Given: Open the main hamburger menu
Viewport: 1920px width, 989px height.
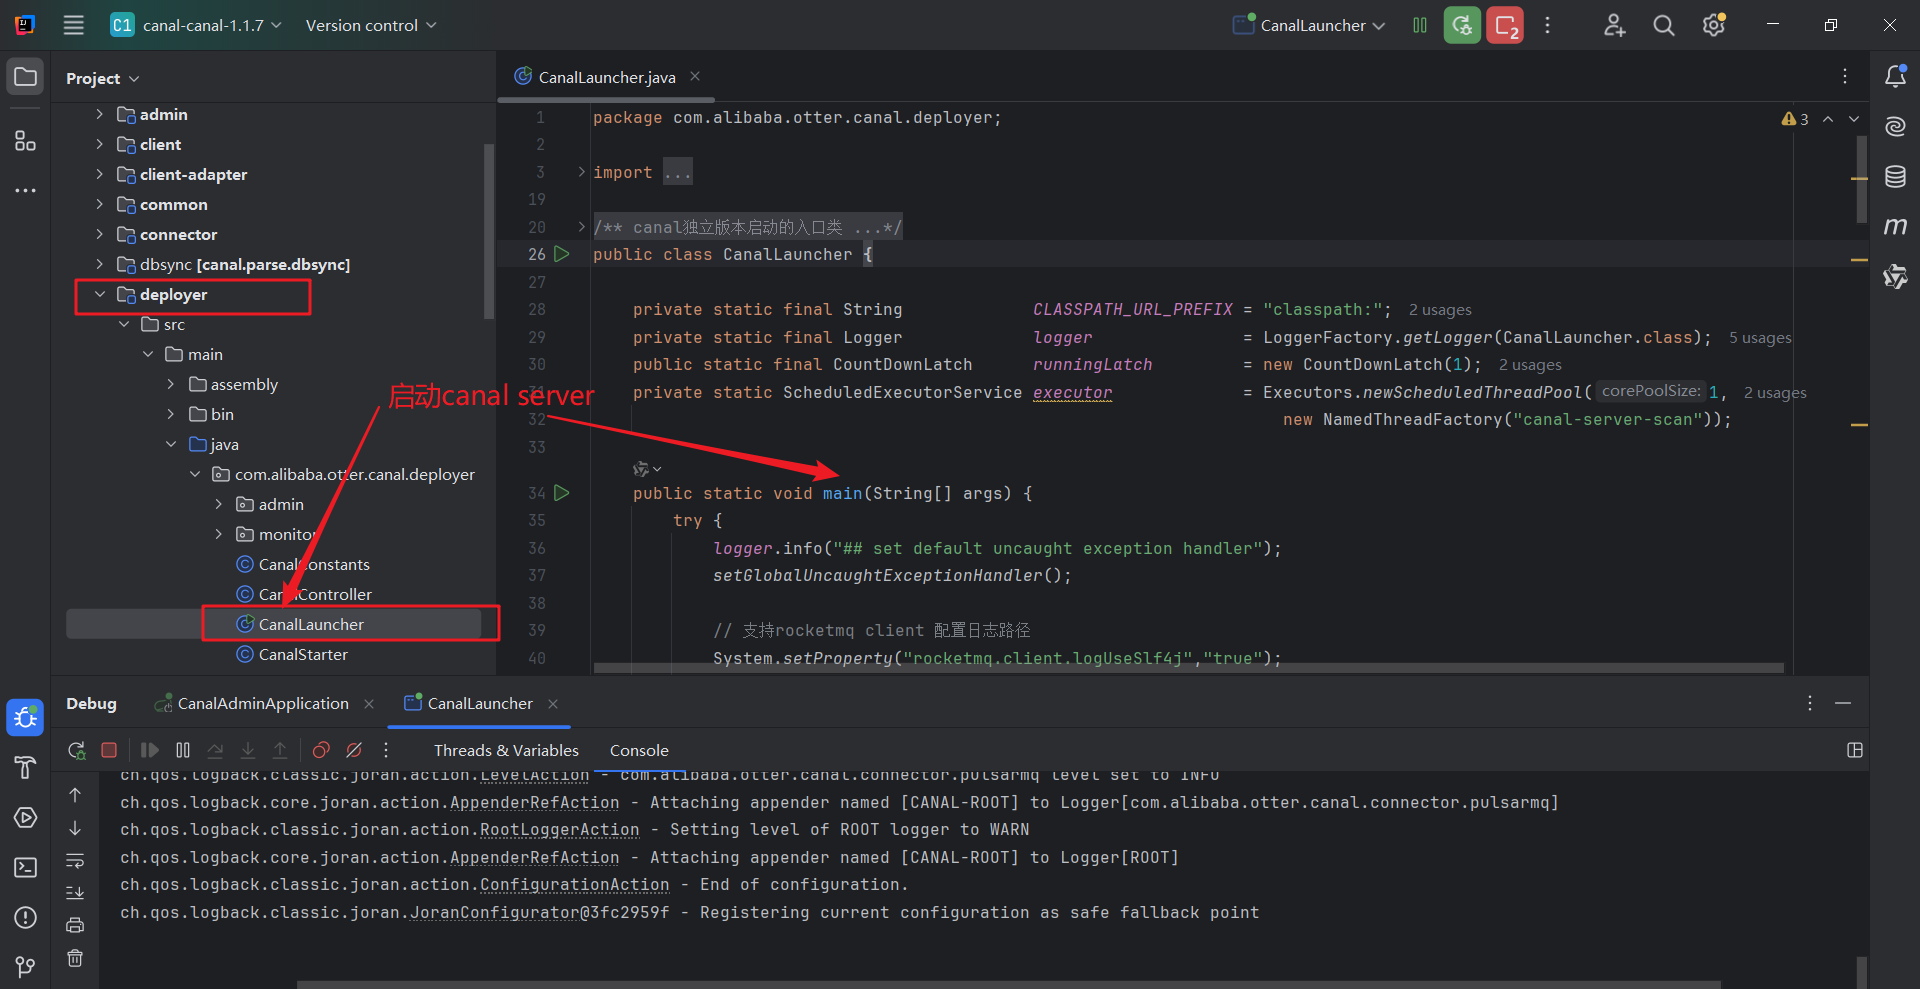Looking at the screenshot, I should (x=74, y=25).
